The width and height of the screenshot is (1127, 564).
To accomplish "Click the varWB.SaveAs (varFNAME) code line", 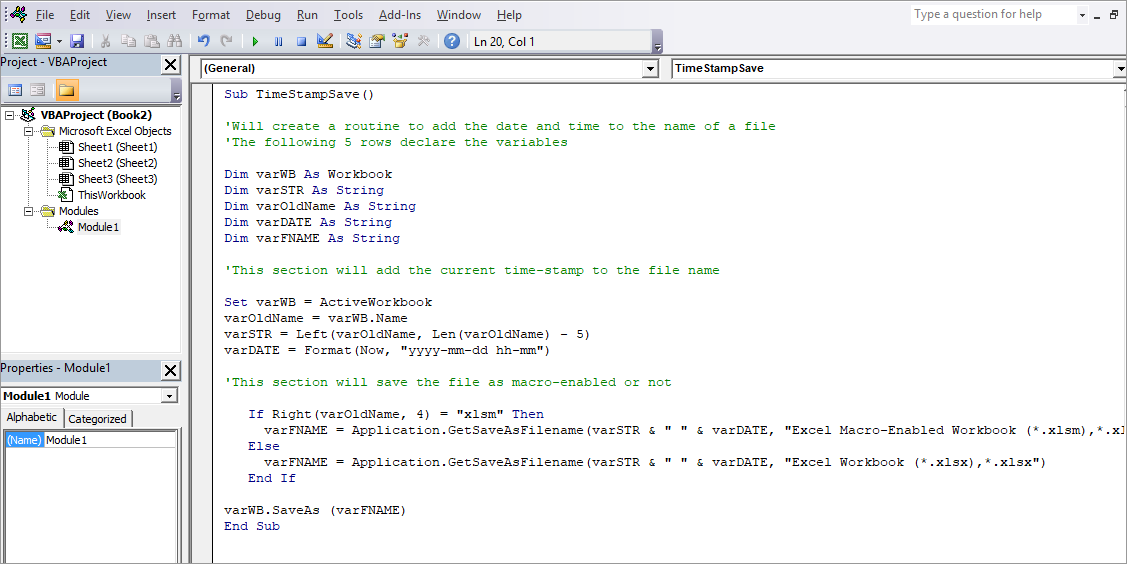I will coord(315,510).
